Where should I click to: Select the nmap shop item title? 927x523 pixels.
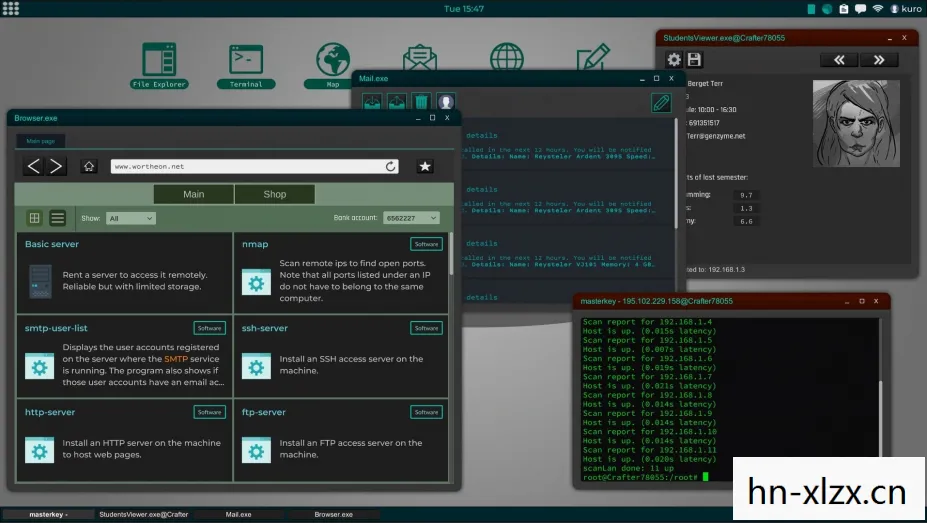click(x=255, y=244)
